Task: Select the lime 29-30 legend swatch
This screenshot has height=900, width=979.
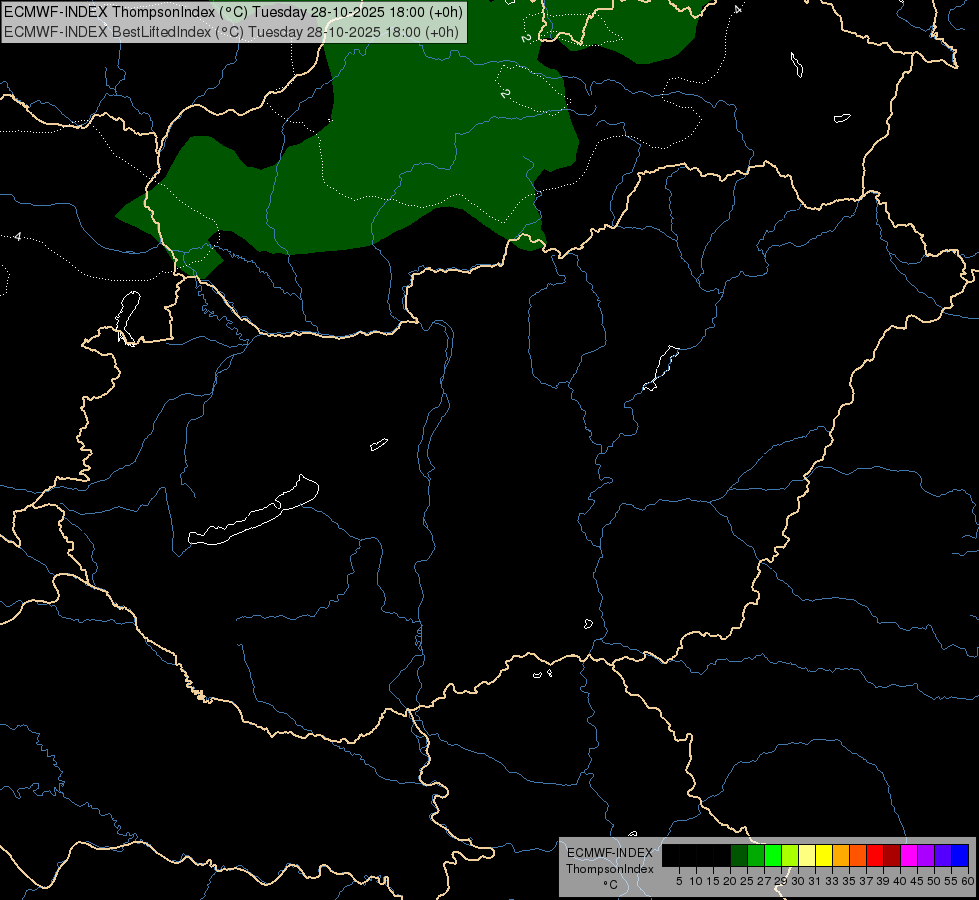Action: 790,855
